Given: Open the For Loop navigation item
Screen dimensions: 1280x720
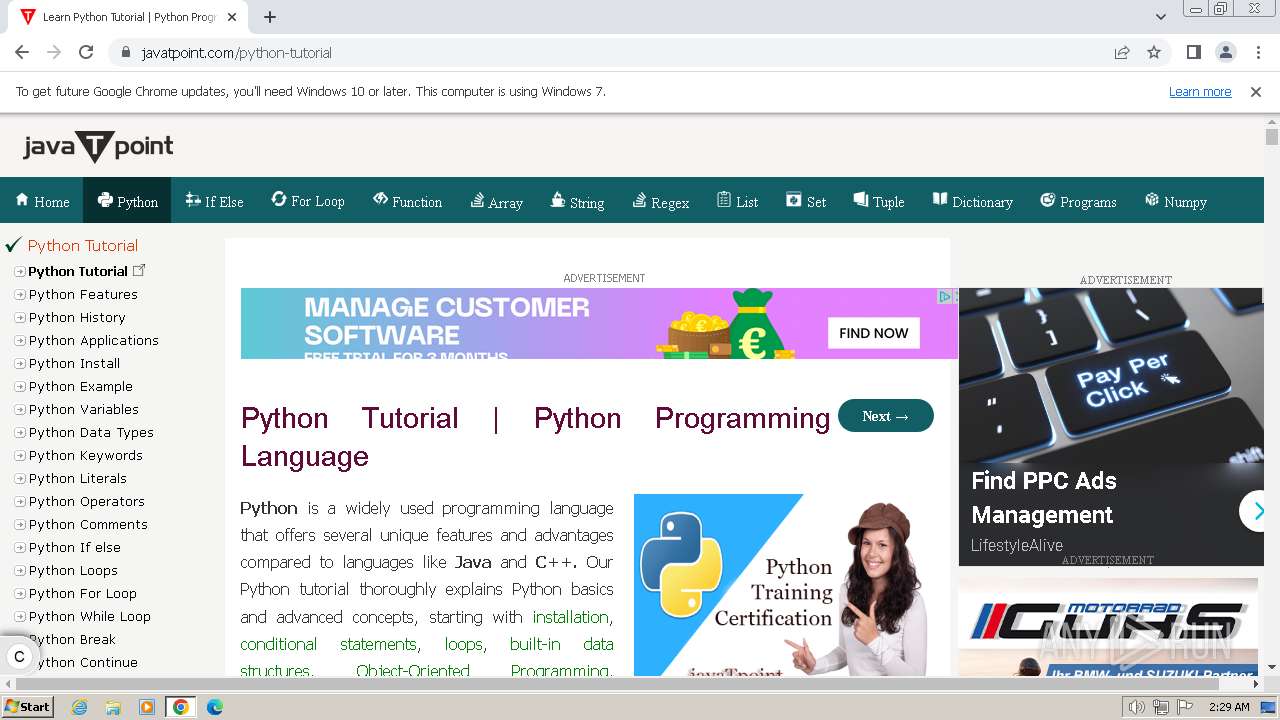Looking at the screenshot, I should pos(308,201).
